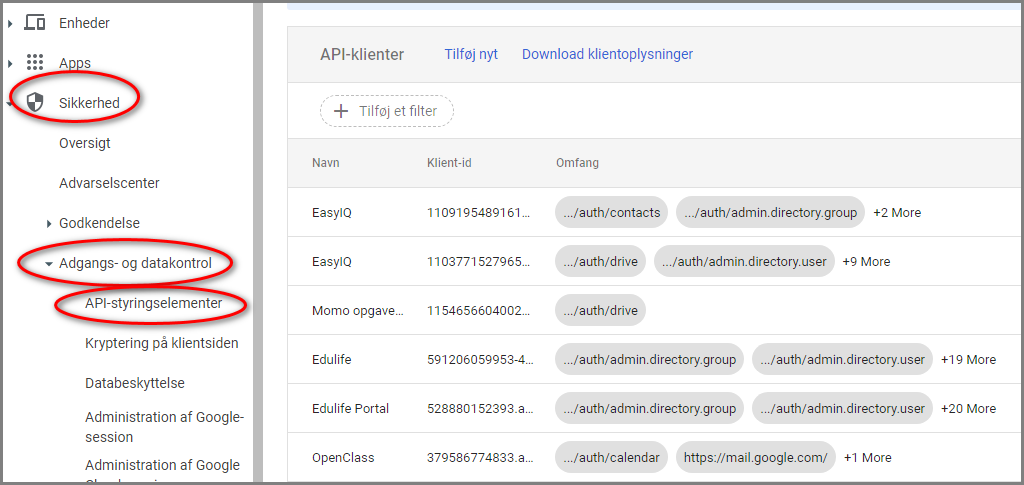This screenshot has height=485, width=1024.
Task: Open Kryptering på klientsiden
Action: click(x=161, y=343)
